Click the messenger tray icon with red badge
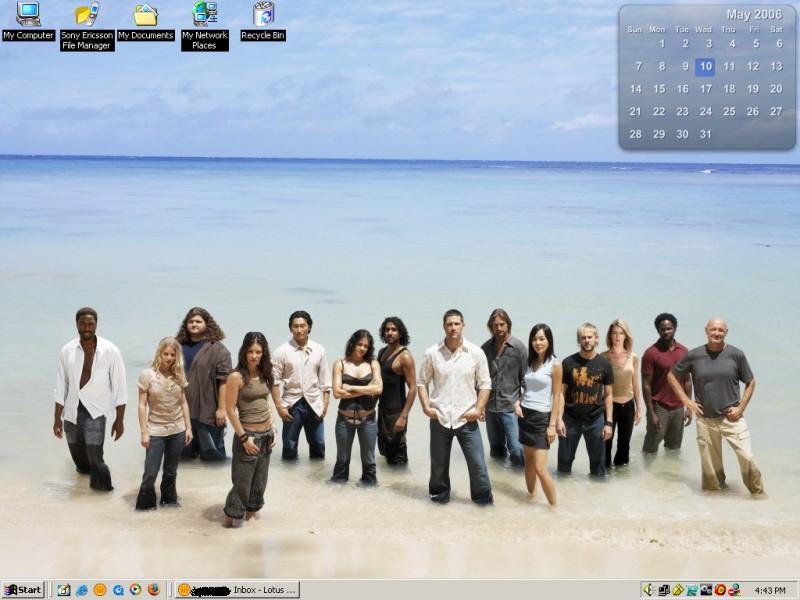Image resolution: width=800 pixels, height=600 pixels. pos(734,590)
